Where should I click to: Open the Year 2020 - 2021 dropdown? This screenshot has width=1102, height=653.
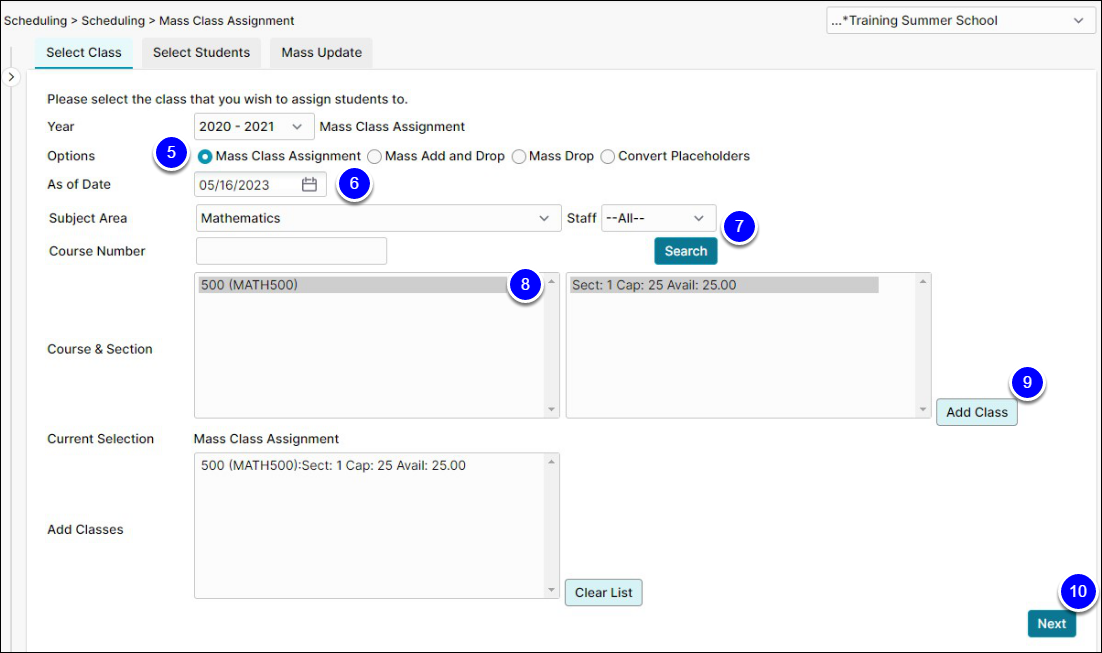tap(254, 127)
